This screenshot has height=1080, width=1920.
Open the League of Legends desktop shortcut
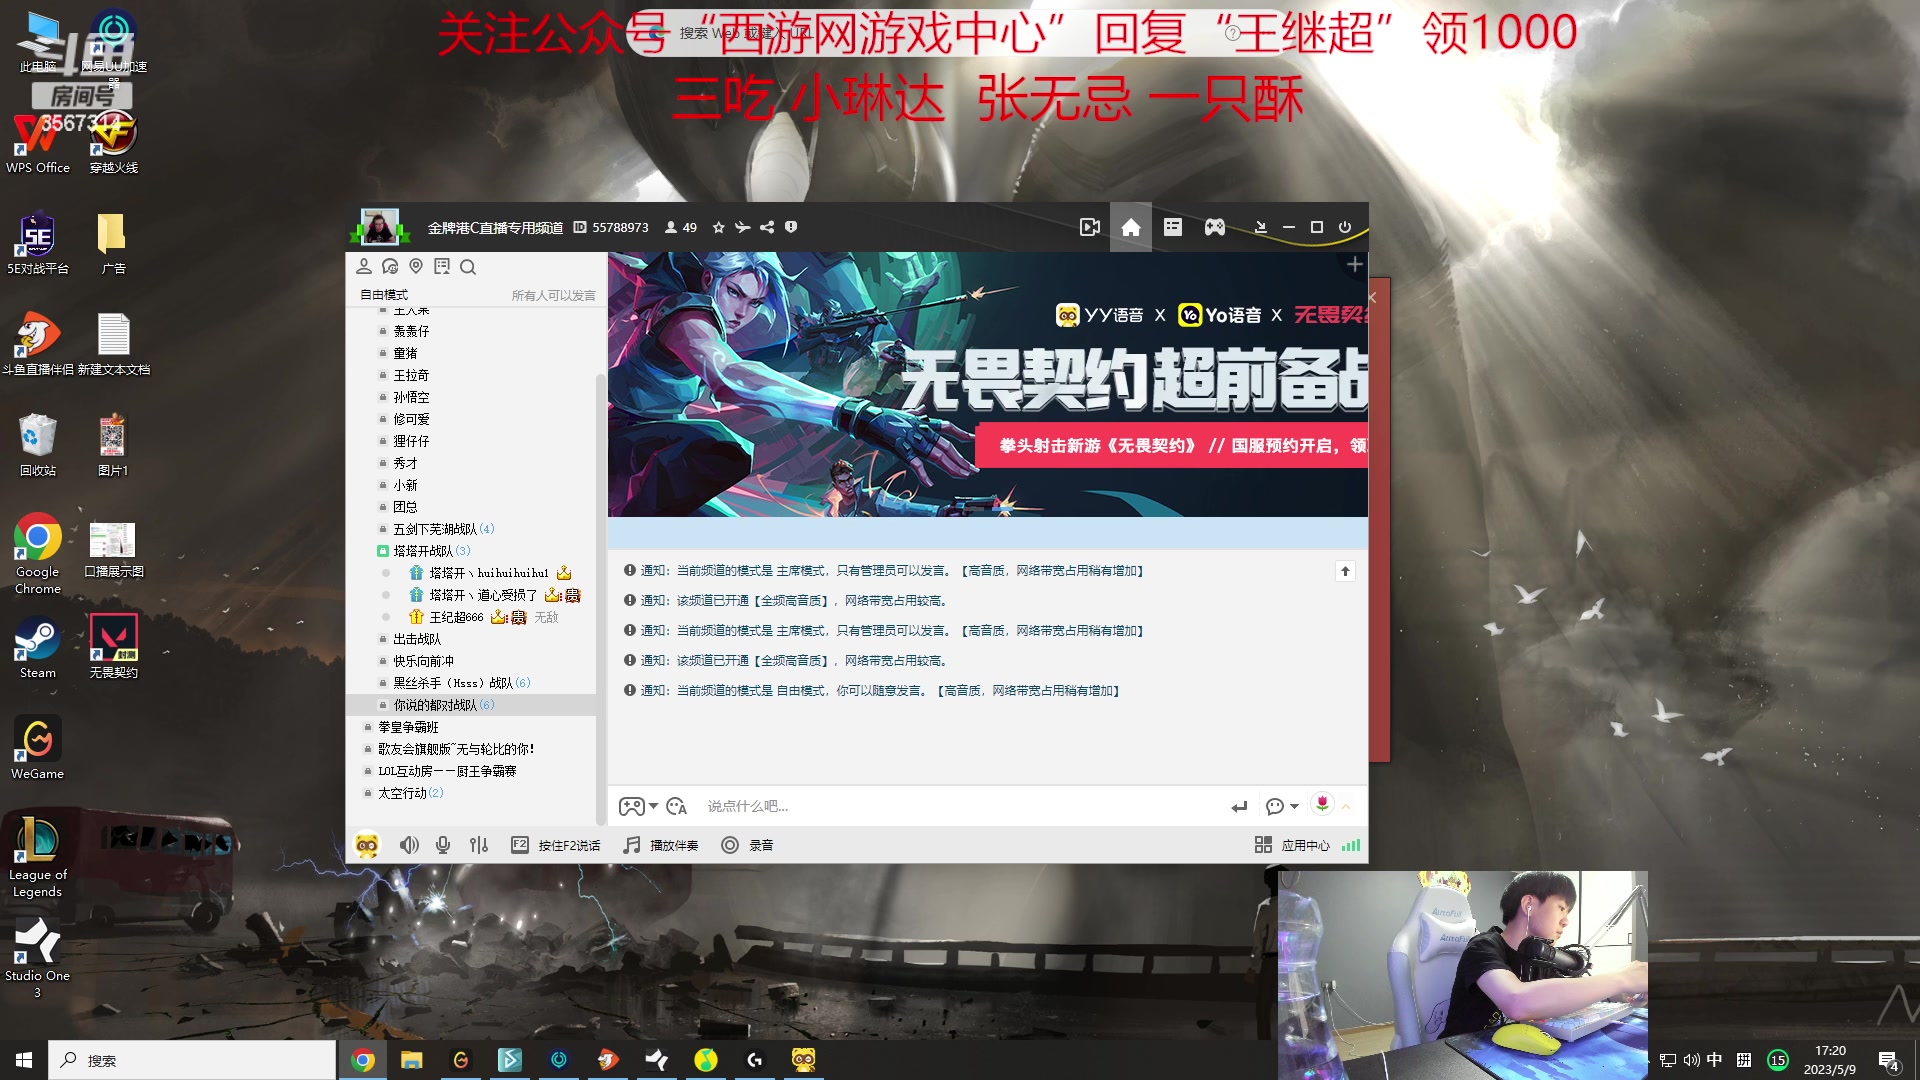tap(38, 857)
